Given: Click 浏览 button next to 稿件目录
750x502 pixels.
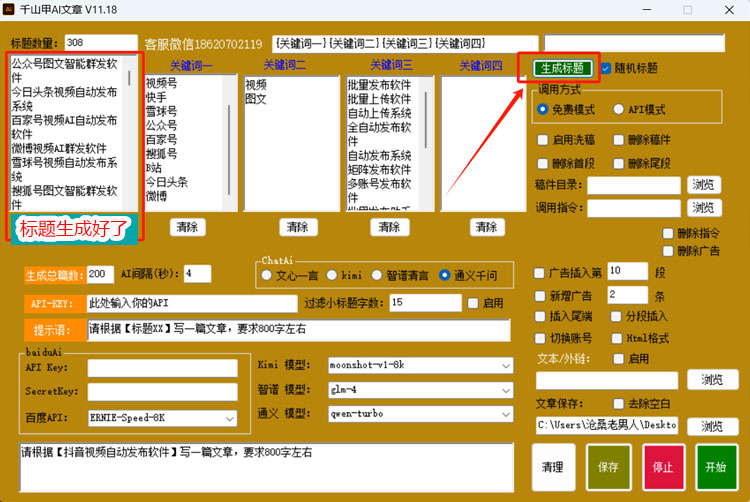Looking at the screenshot, I should (x=704, y=185).
